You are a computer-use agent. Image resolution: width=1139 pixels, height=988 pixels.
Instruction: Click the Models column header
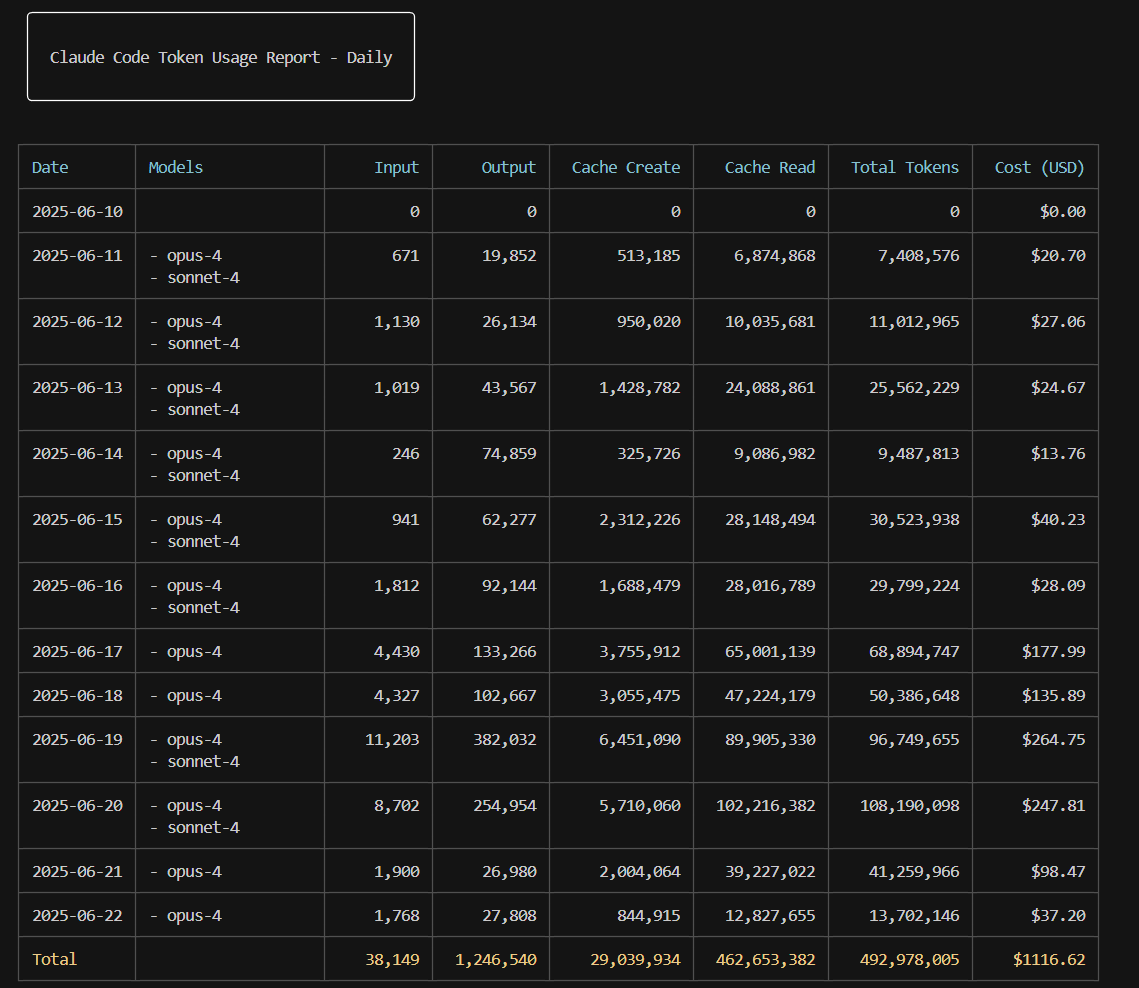[x=176, y=167]
